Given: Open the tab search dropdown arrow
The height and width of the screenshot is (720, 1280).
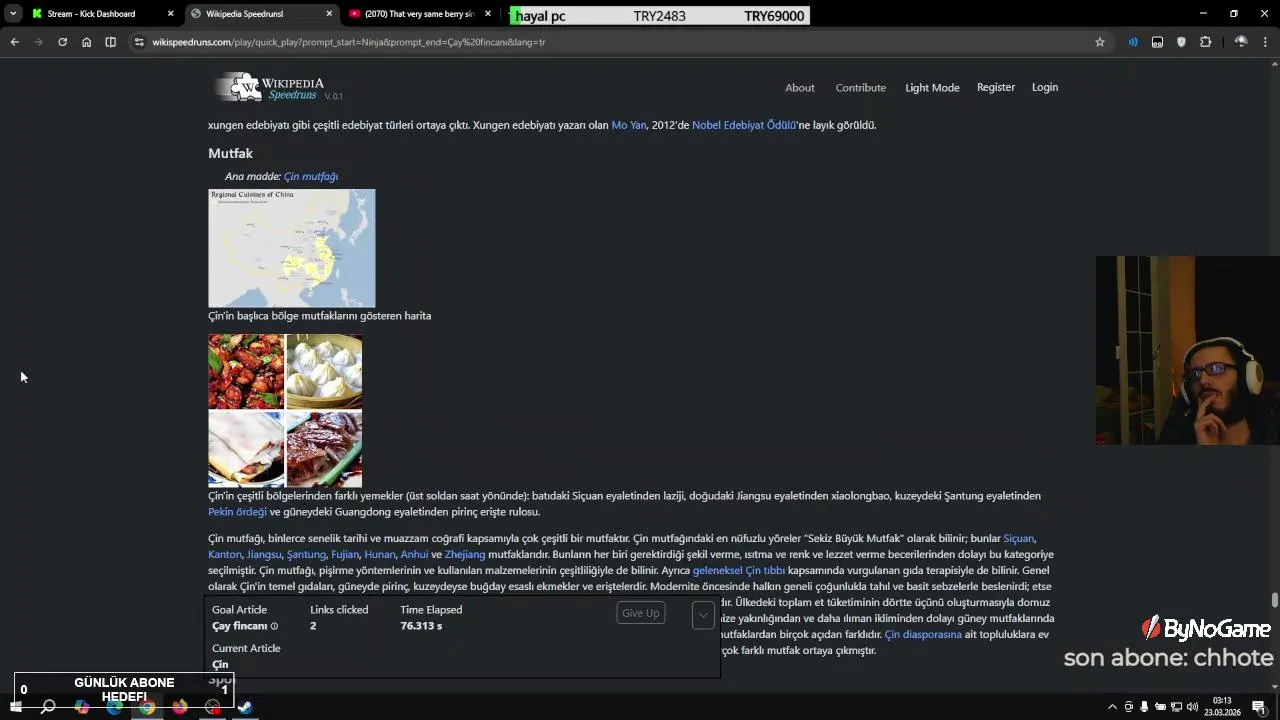Looking at the screenshot, I should click(12, 14).
